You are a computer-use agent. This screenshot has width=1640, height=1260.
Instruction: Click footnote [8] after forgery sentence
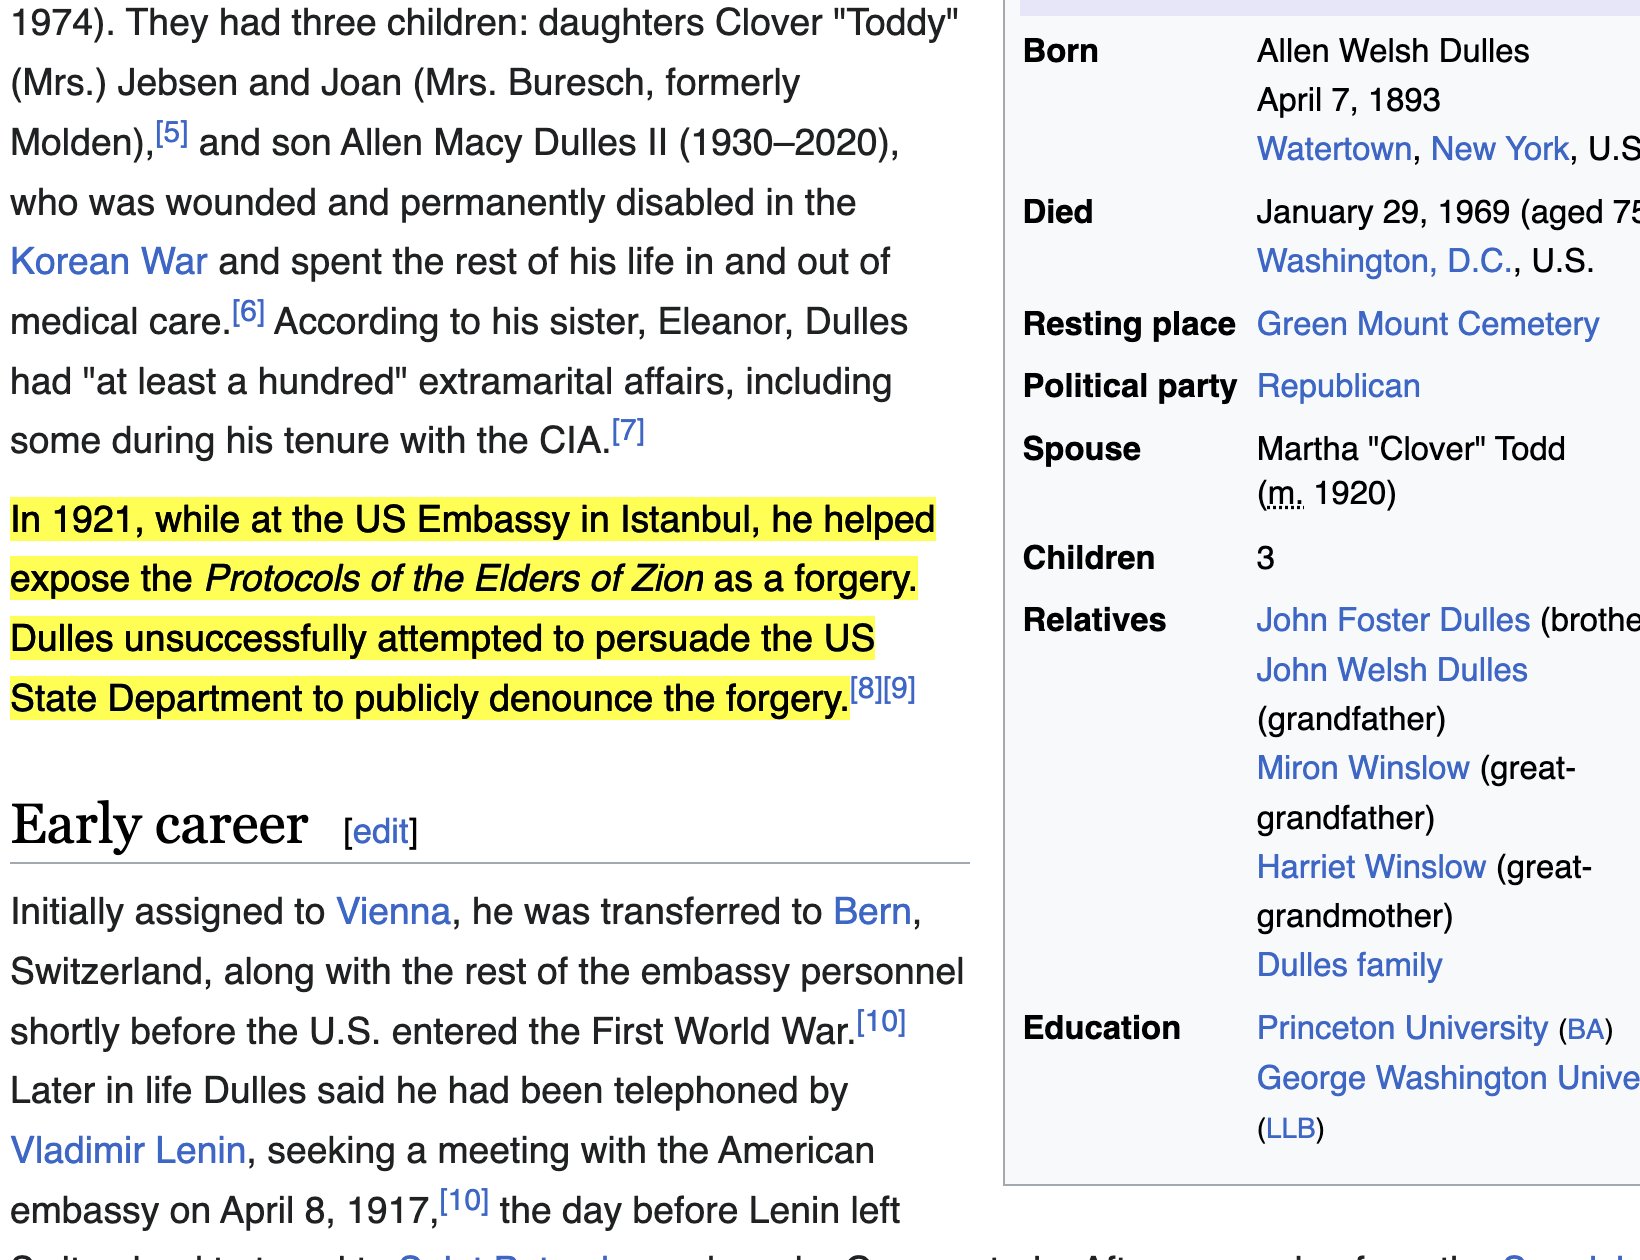click(866, 689)
